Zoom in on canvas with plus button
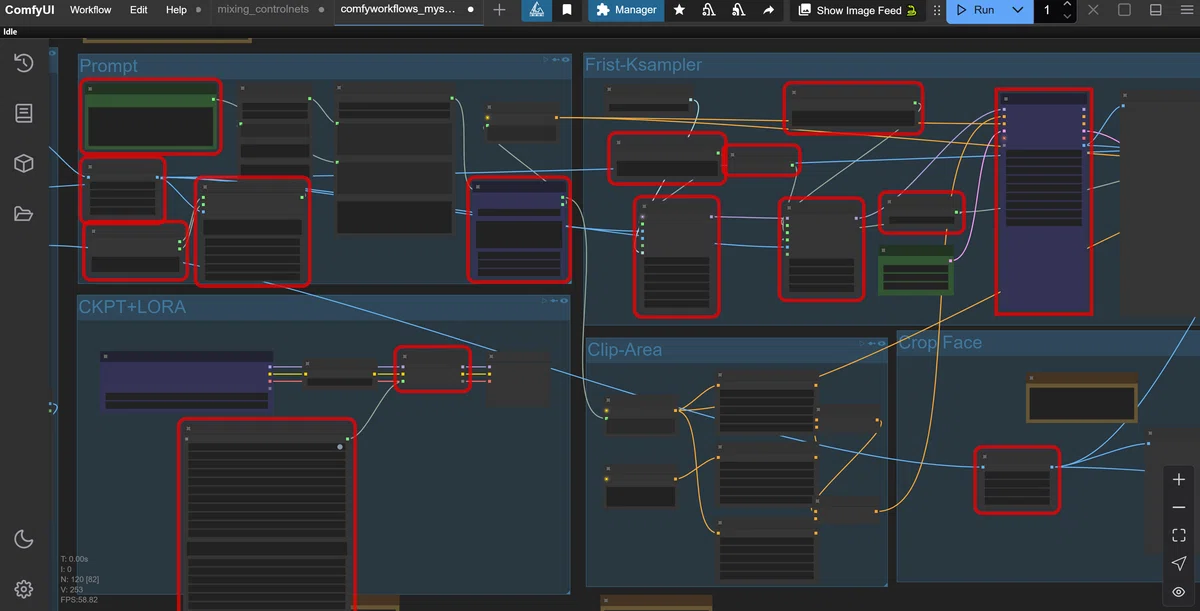The width and height of the screenshot is (1200, 611). pyautogui.click(x=1179, y=480)
